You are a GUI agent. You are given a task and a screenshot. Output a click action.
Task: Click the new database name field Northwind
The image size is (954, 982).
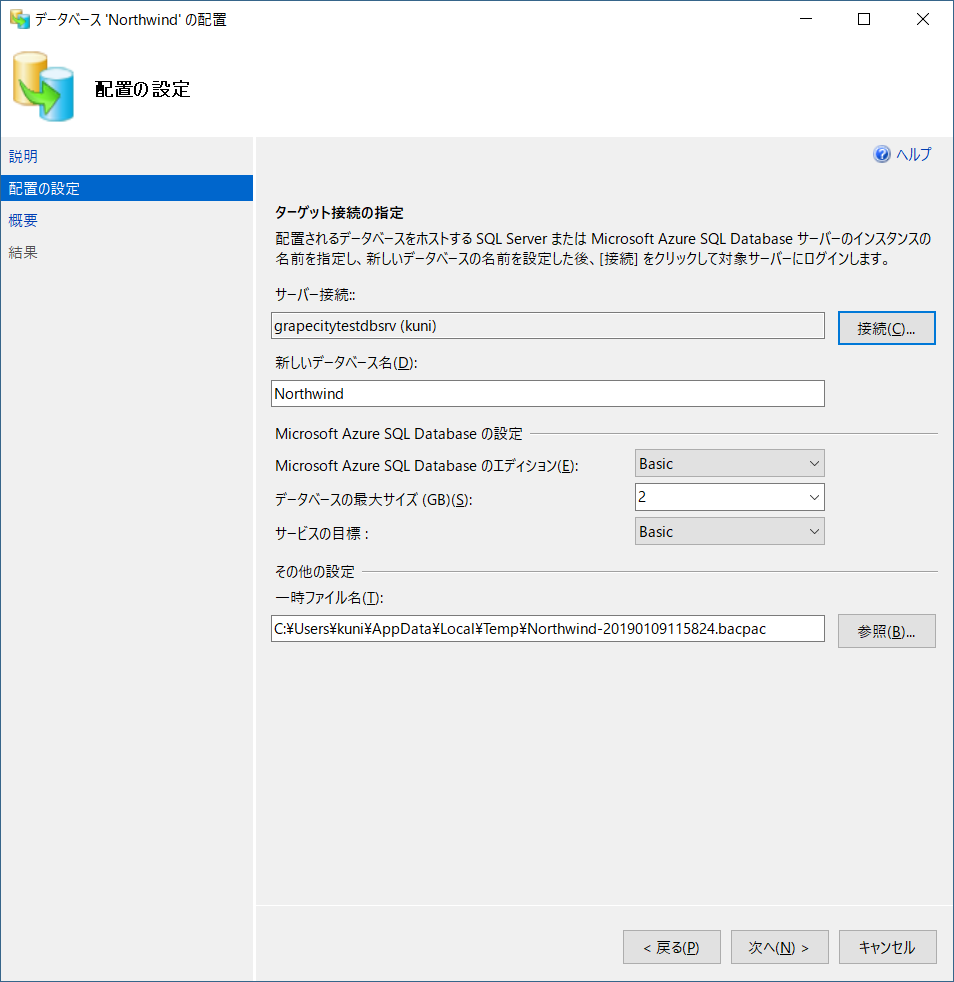[x=547, y=393]
